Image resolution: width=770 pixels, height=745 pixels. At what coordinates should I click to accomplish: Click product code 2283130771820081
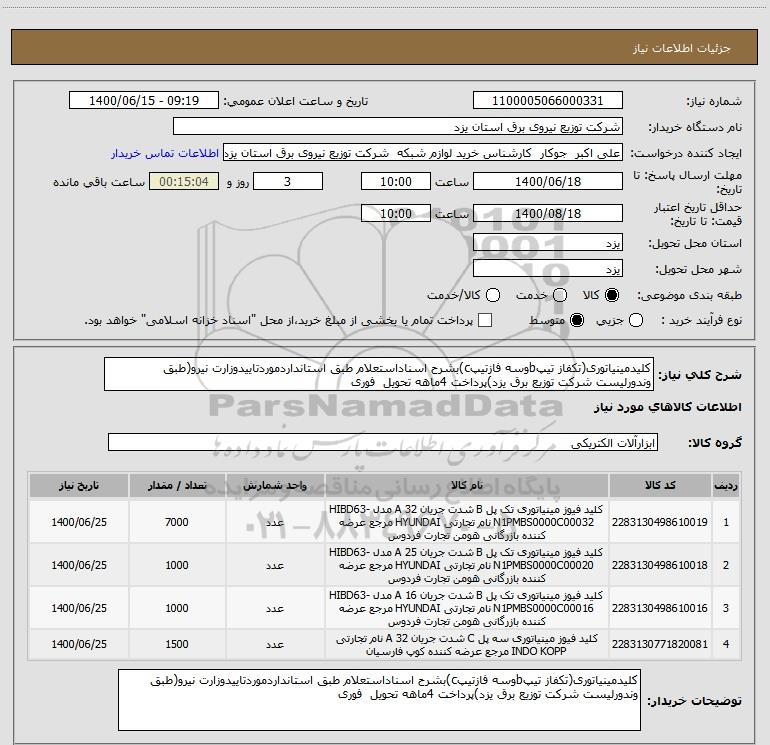coord(660,644)
